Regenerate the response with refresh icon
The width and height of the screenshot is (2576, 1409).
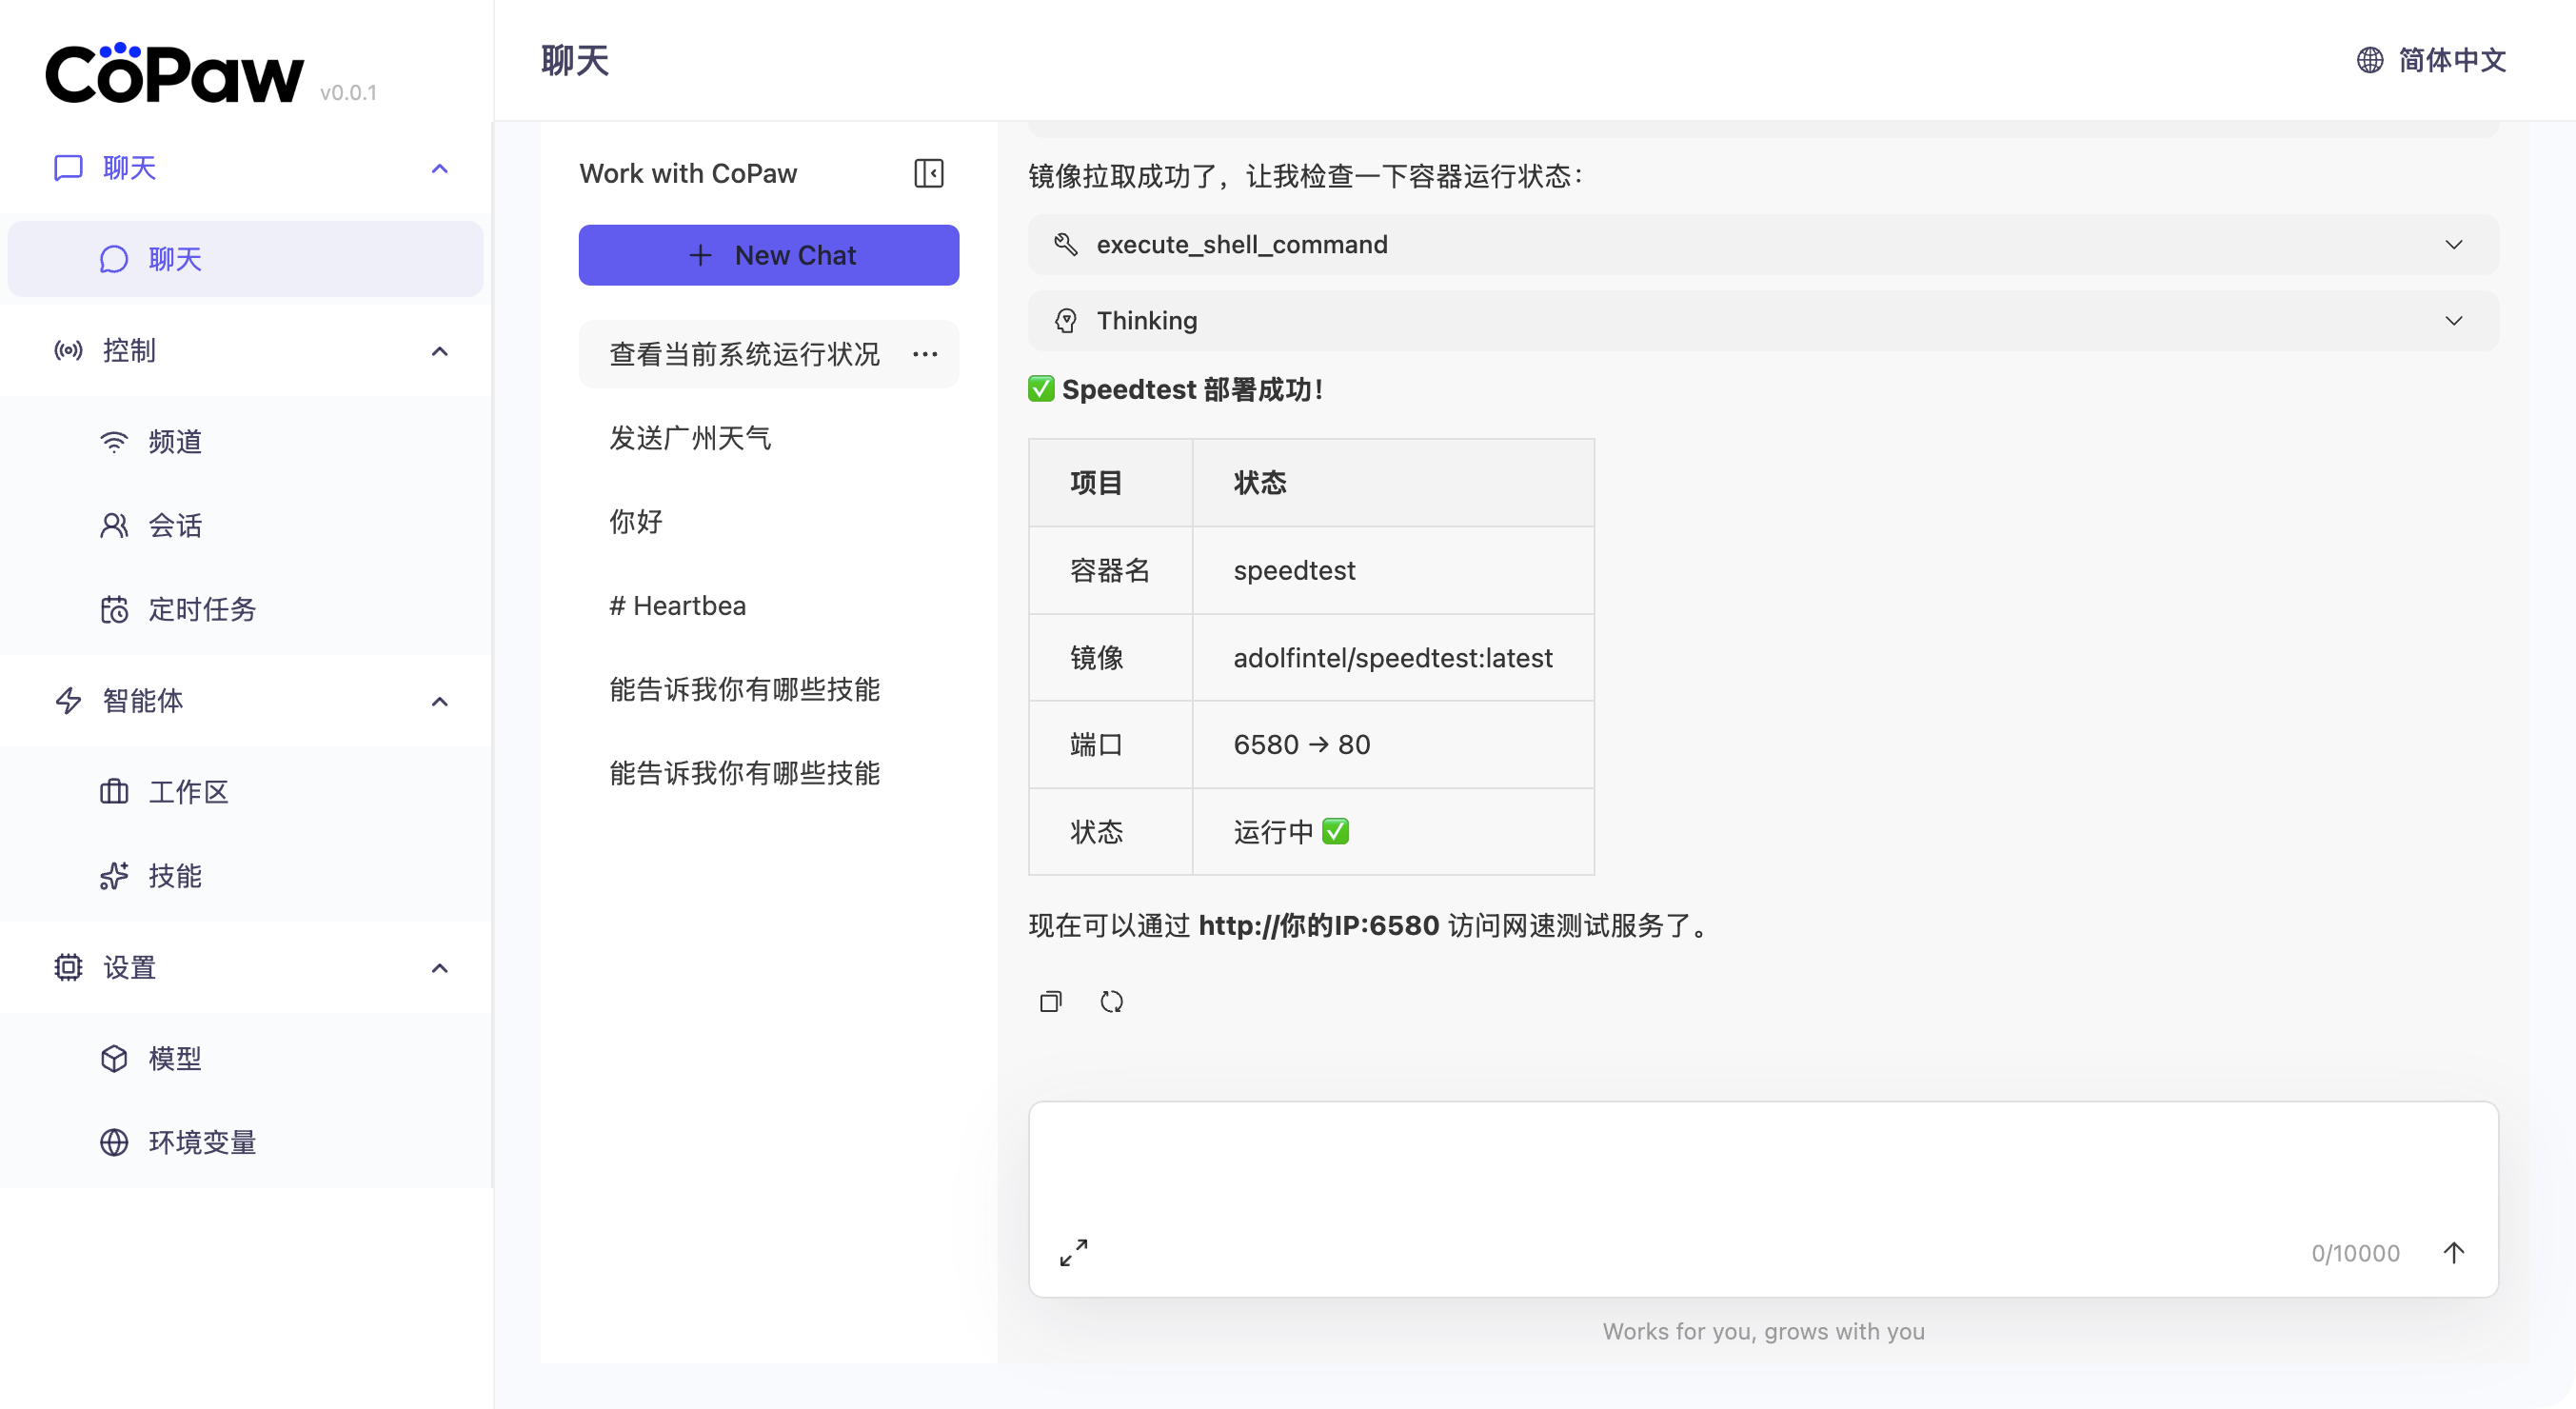(1111, 1001)
